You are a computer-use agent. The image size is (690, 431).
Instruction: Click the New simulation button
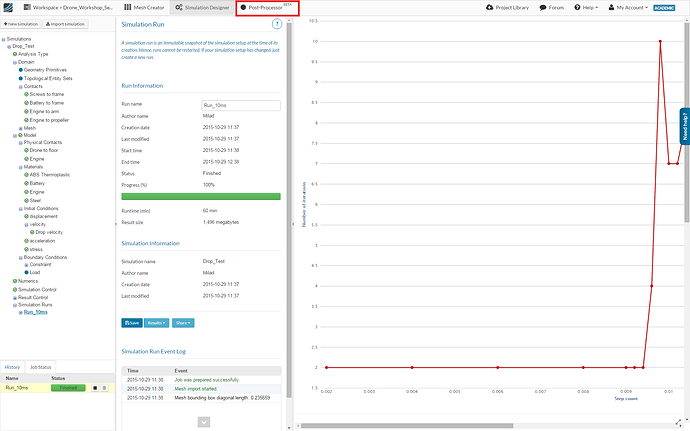pyautogui.click(x=21, y=24)
